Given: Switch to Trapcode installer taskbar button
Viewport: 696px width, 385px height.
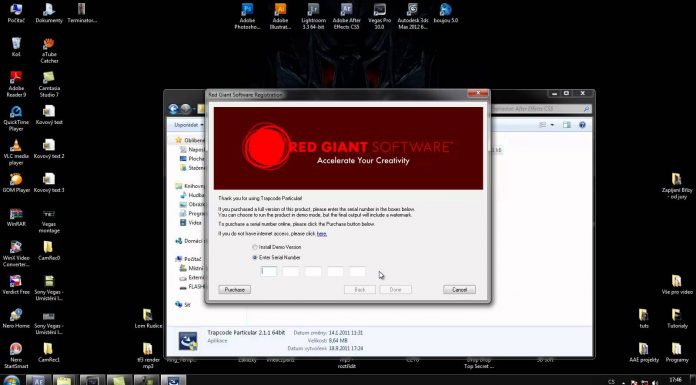Looking at the screenshot, I should pyautogui.click(x=173, y=380).
